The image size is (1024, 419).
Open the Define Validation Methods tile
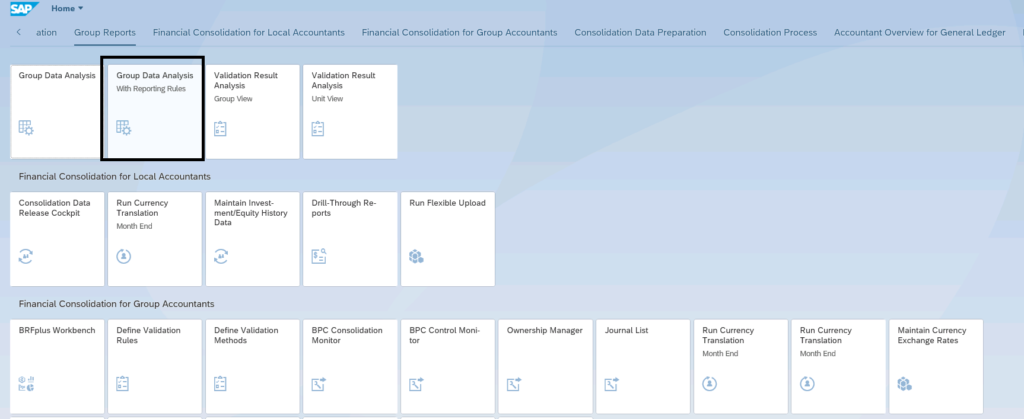253,367
